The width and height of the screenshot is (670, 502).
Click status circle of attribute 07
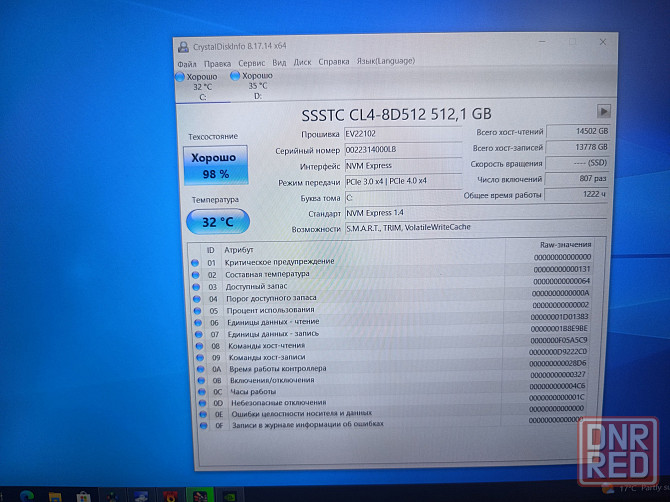pyautogui.click(x=198, y=335)
